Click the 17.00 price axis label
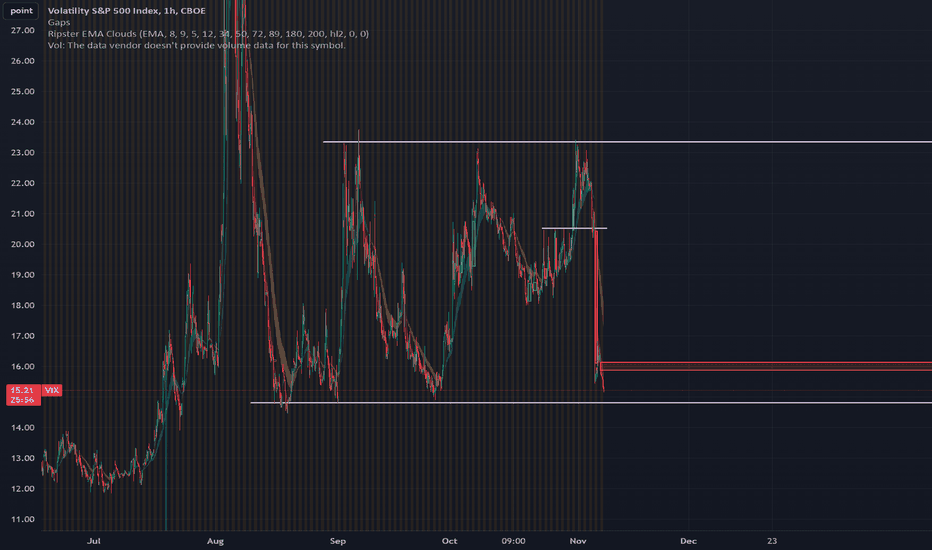 coord(23,336)
